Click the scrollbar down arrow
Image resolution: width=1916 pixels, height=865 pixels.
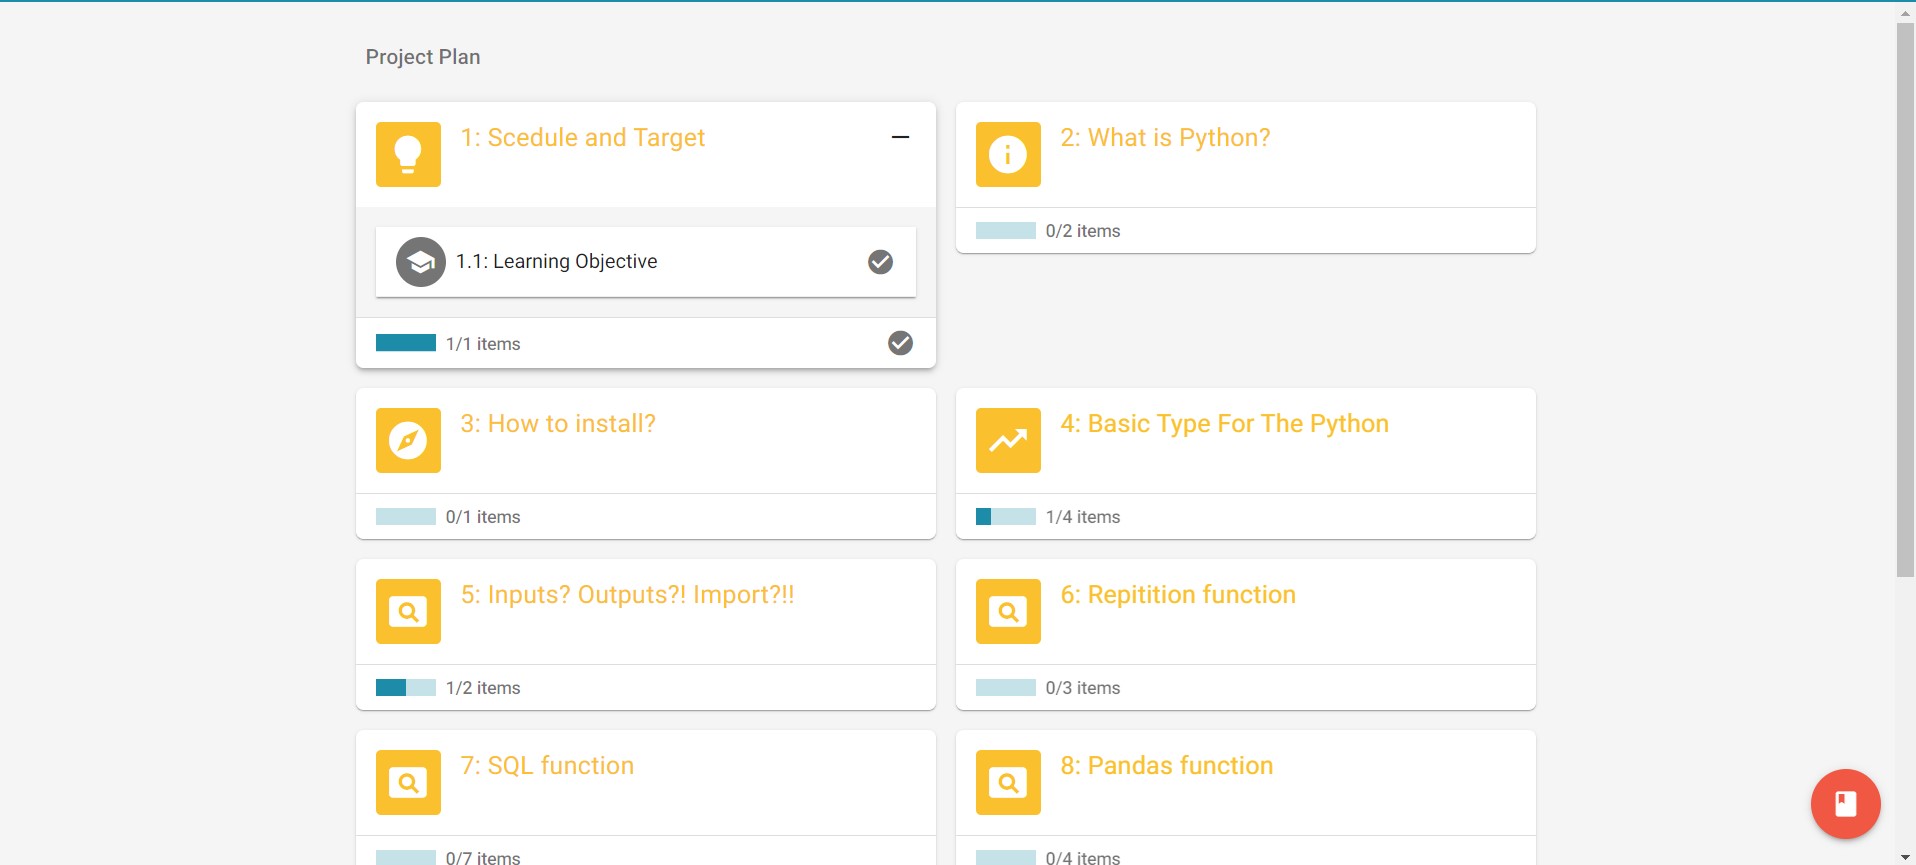pyautogui.click(x=1905, y=856)
